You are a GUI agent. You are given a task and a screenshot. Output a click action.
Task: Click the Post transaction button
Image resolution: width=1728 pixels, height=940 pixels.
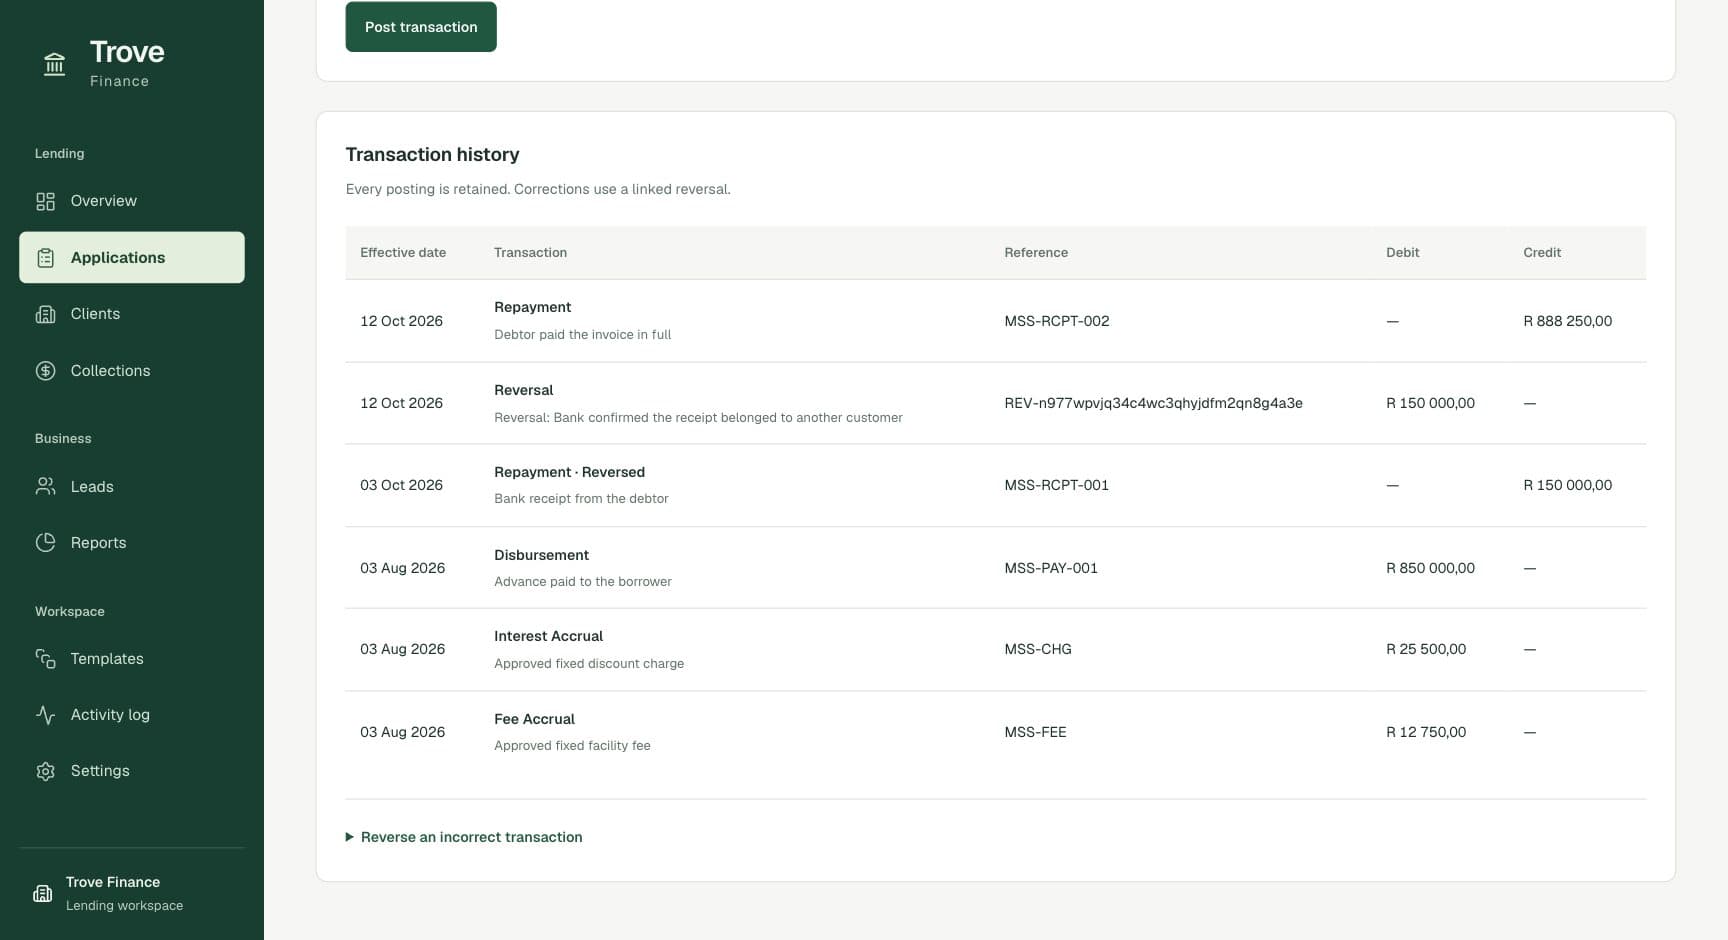[x=421, y=27]
